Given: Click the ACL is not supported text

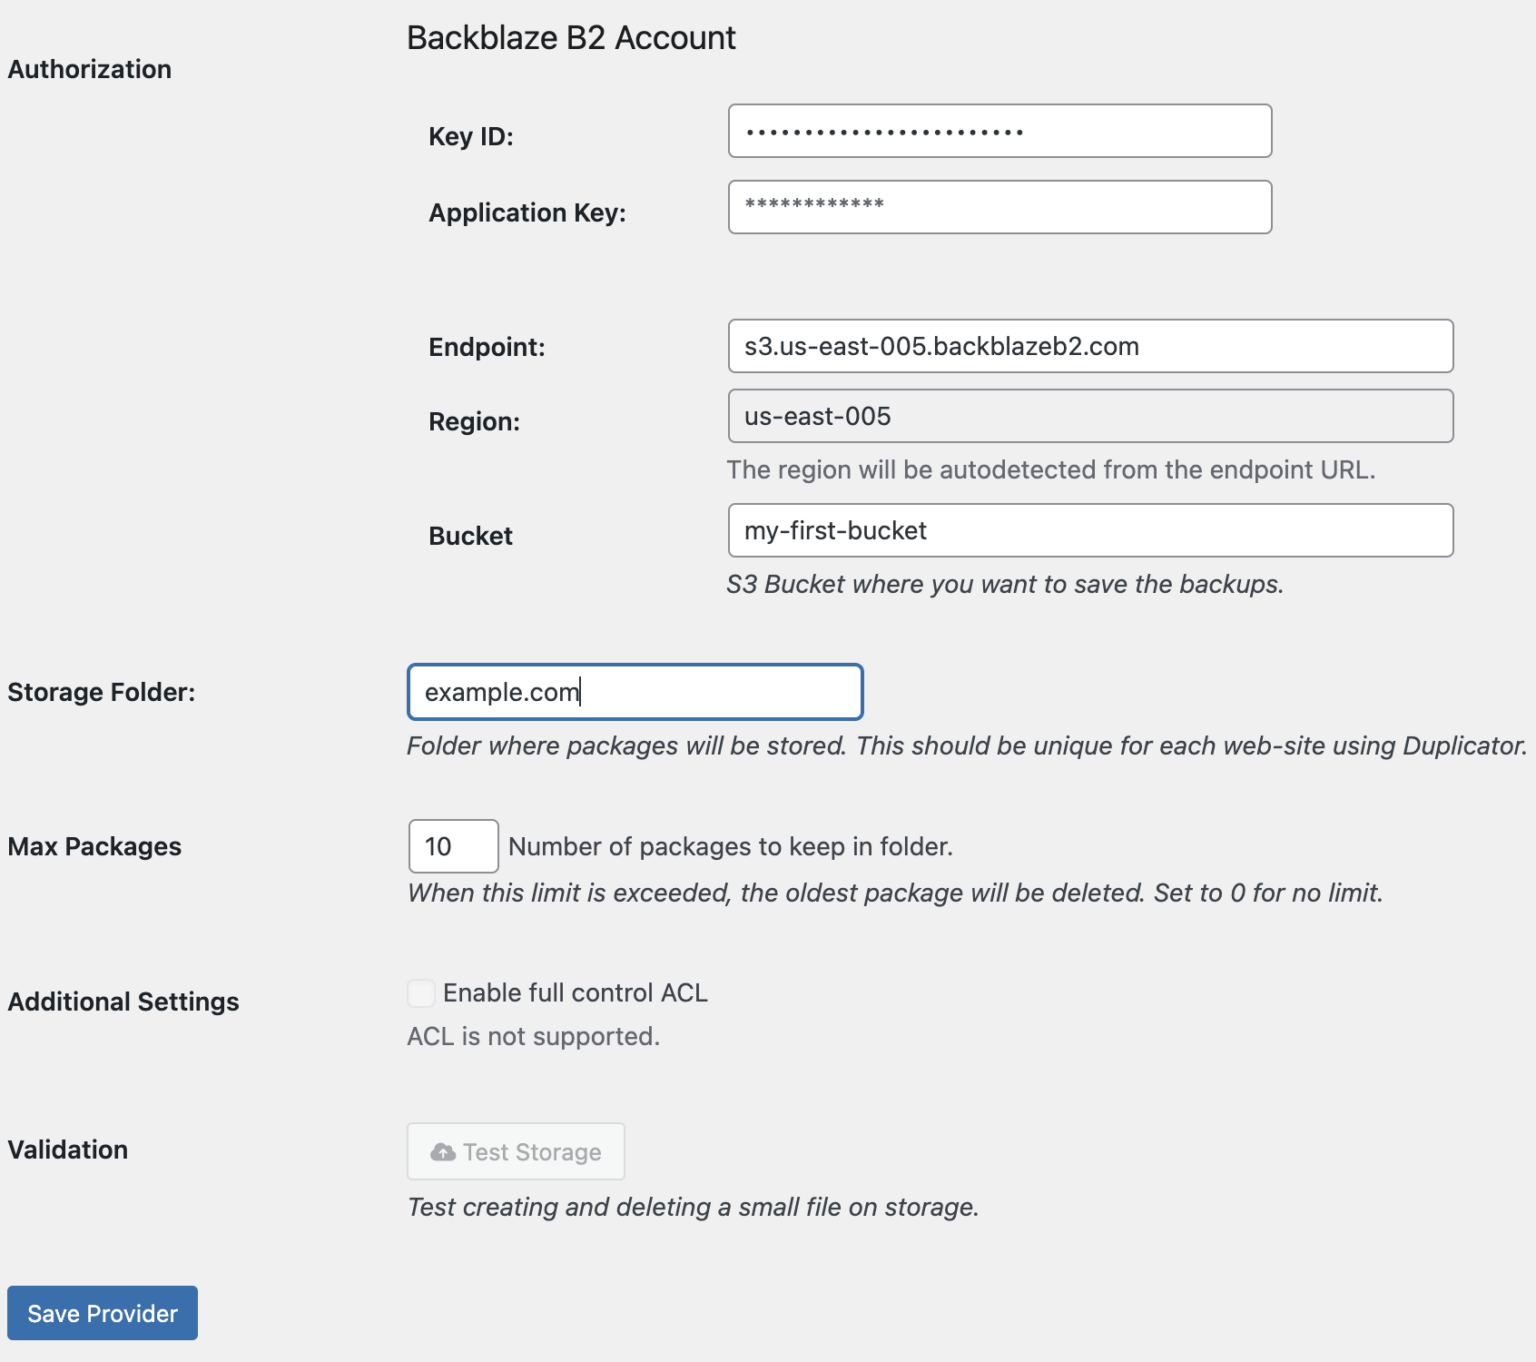Looking at the screenshot, I should pyautogui.click(x=533, y=1036).
